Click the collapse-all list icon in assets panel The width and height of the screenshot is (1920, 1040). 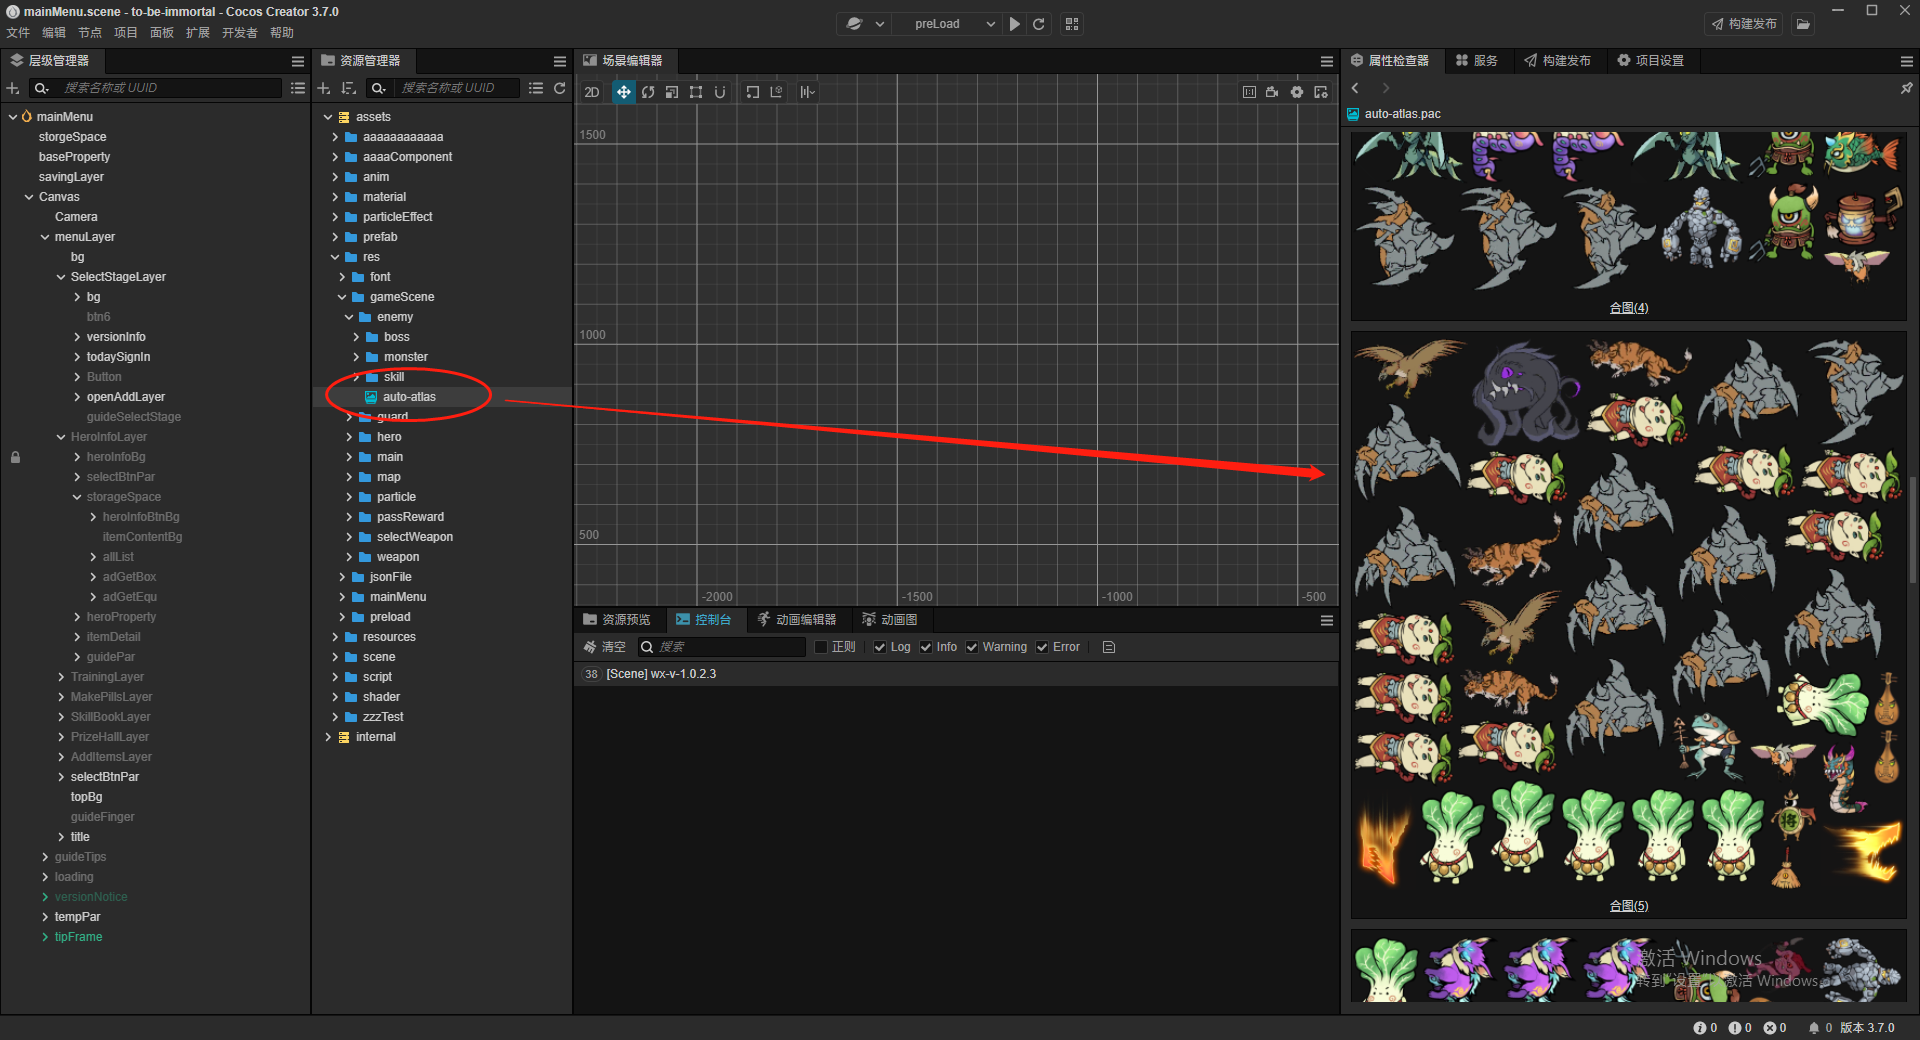click(x=536, y=88)
